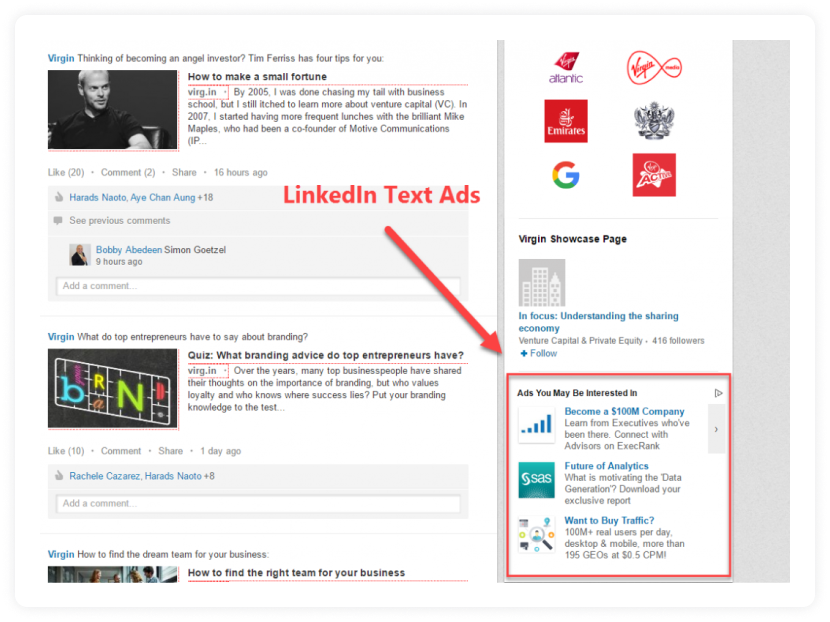Open the branding advice quiz article title
Image resolution: width=830 pixels, height=622 pixels.
(x=326, y=355)
